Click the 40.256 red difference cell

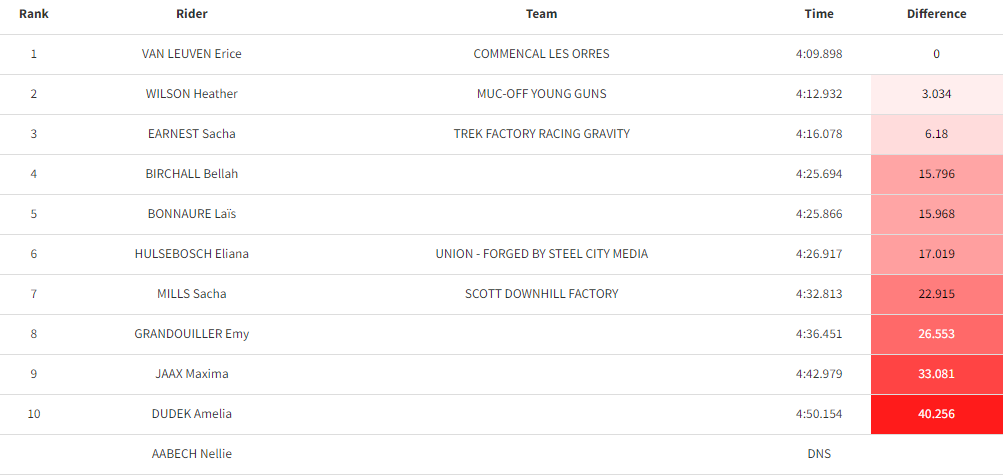[x=936, y=414]
